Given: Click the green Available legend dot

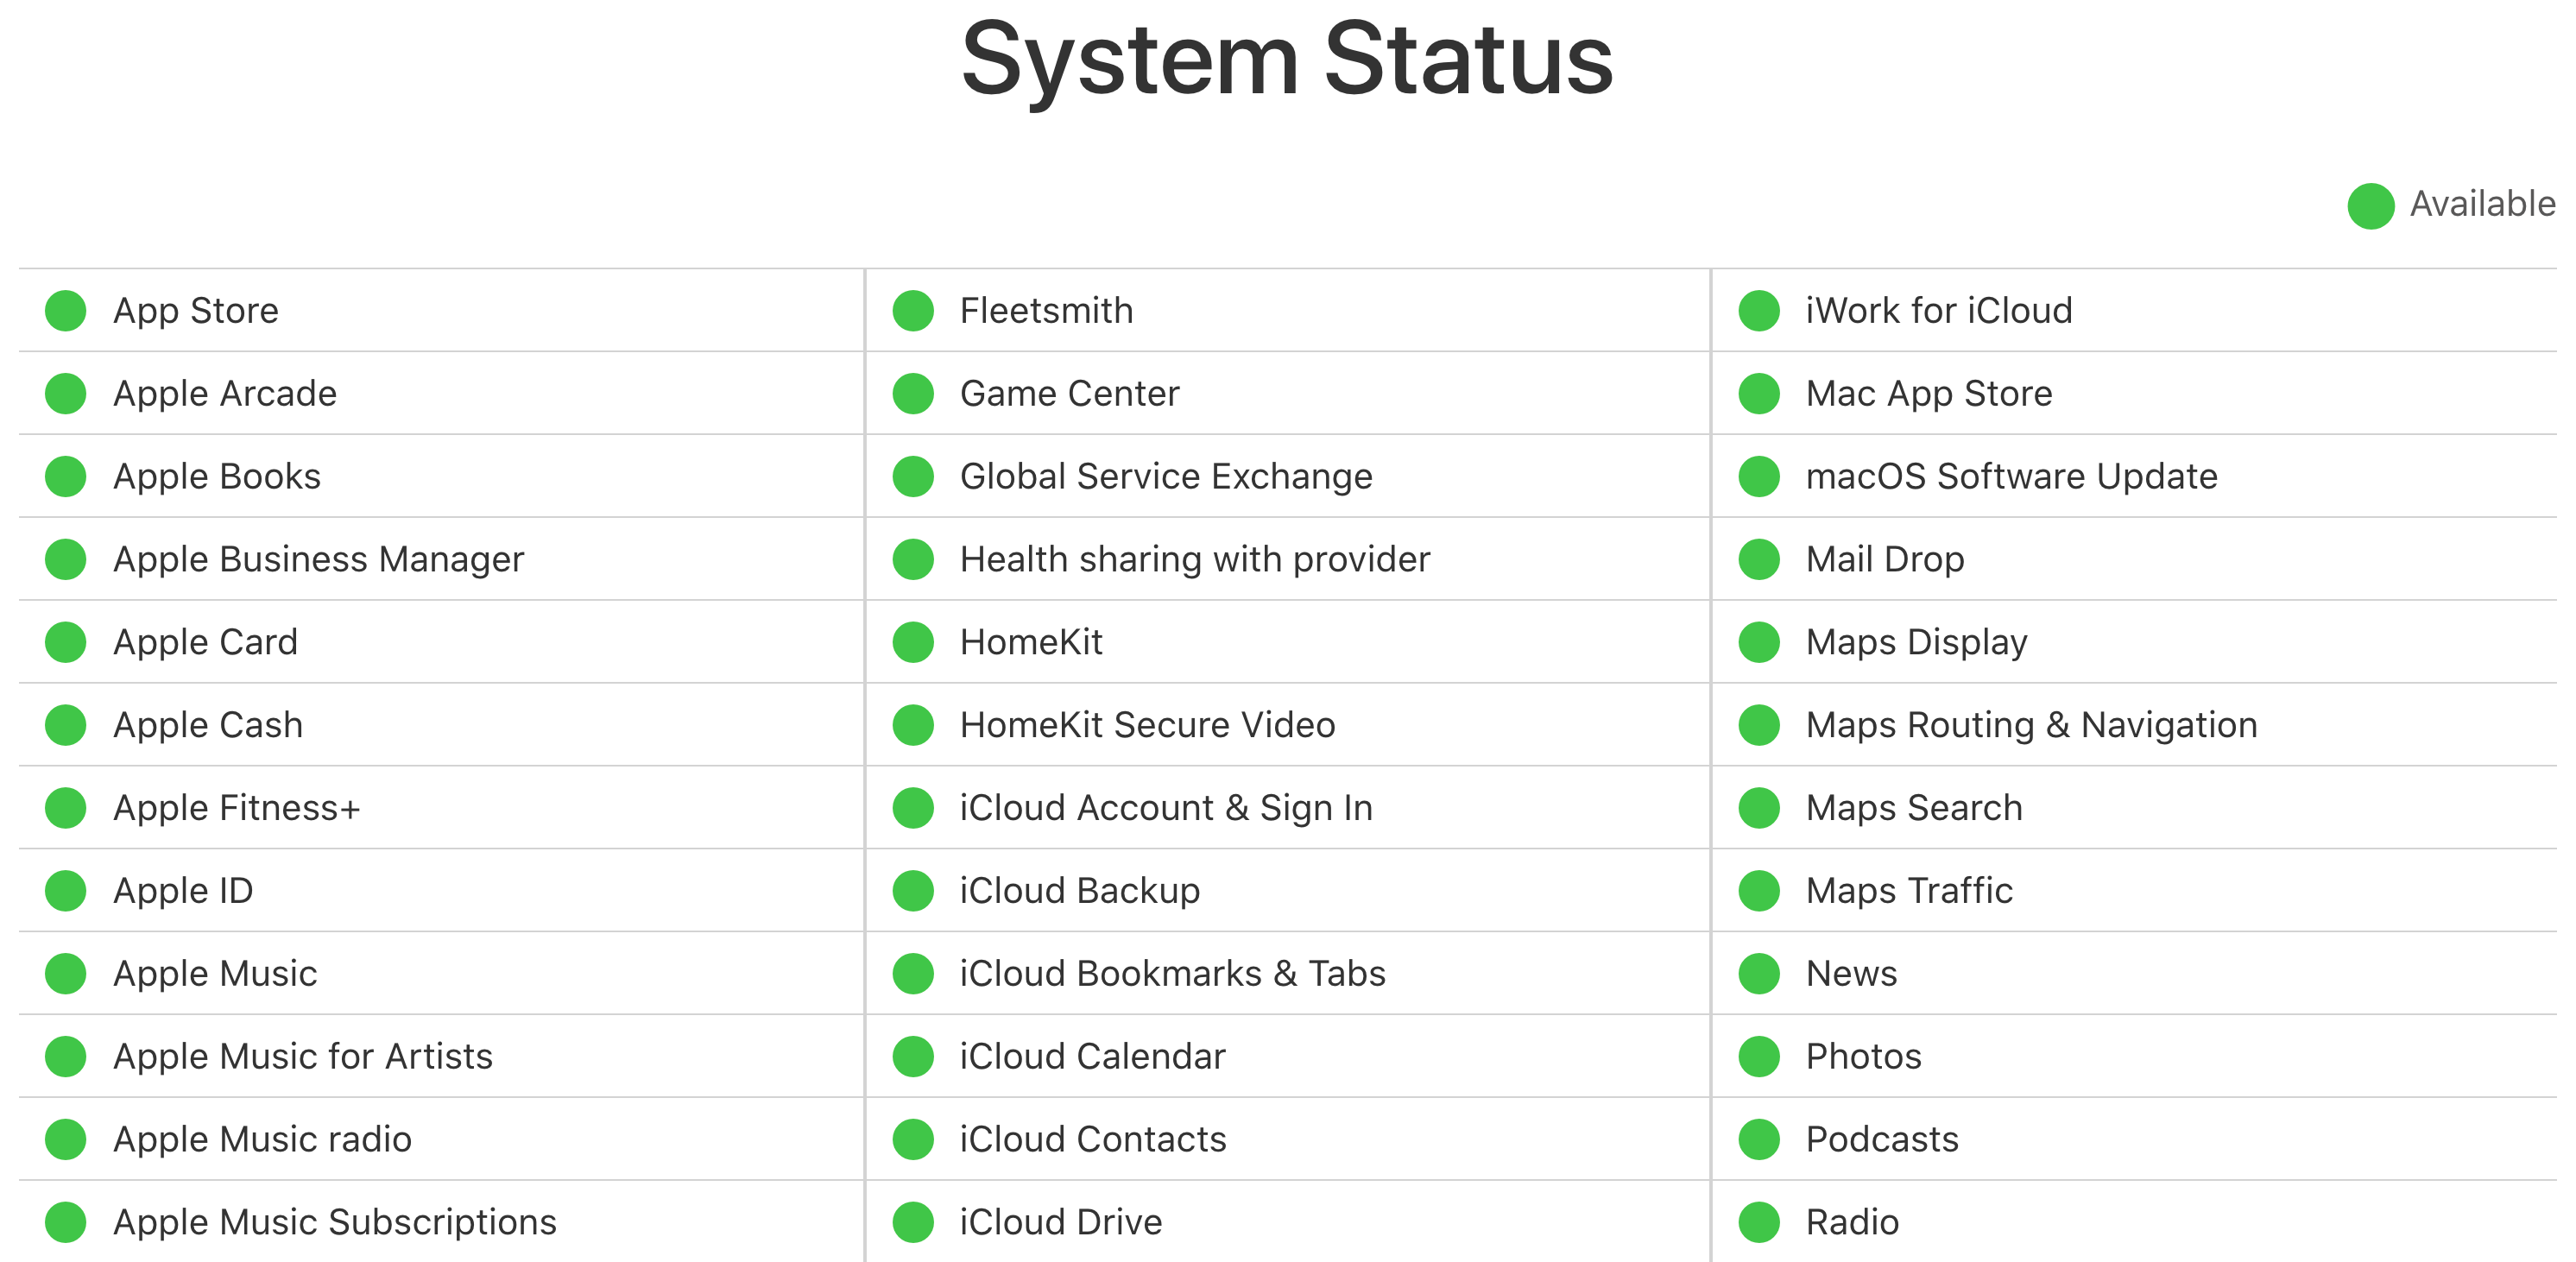Looking at the screenshot, I should [x=2370, y=206].
